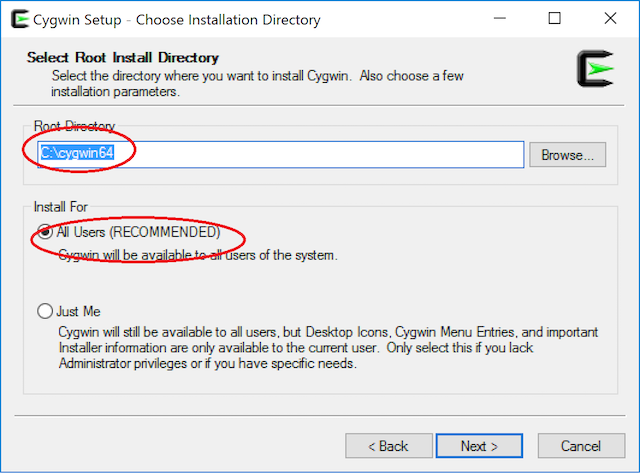The image size is (640, 474).
Task: Click the "Select Root Install Directory" heading
Action: pyautogui.click(x=122, y=58)
